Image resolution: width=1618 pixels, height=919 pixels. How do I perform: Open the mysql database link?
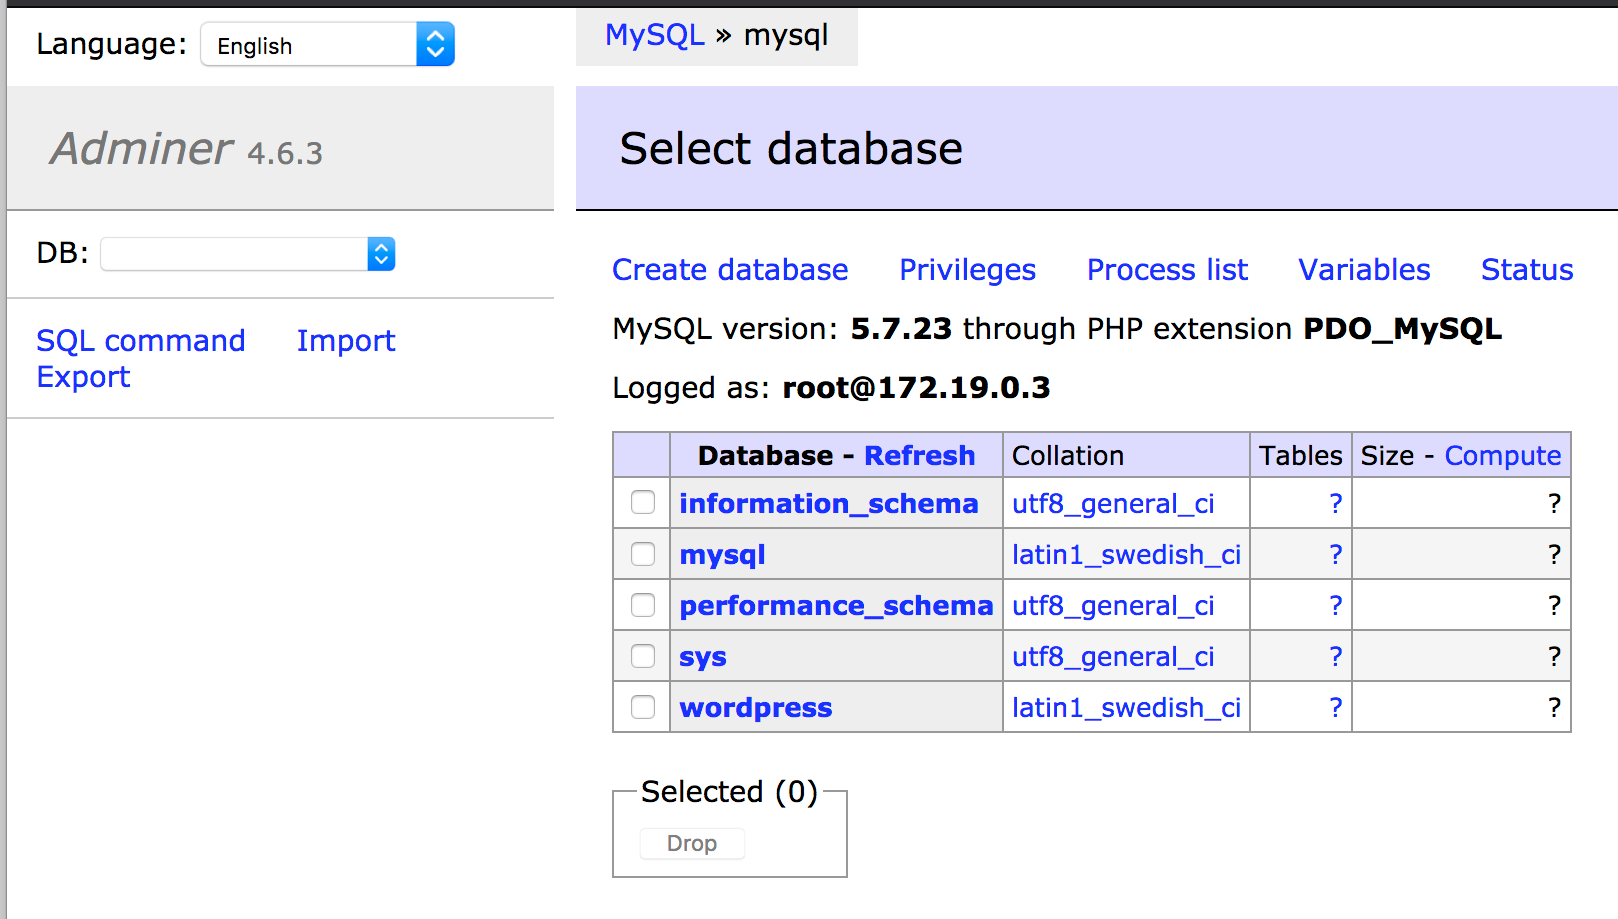tap(722, 555)
